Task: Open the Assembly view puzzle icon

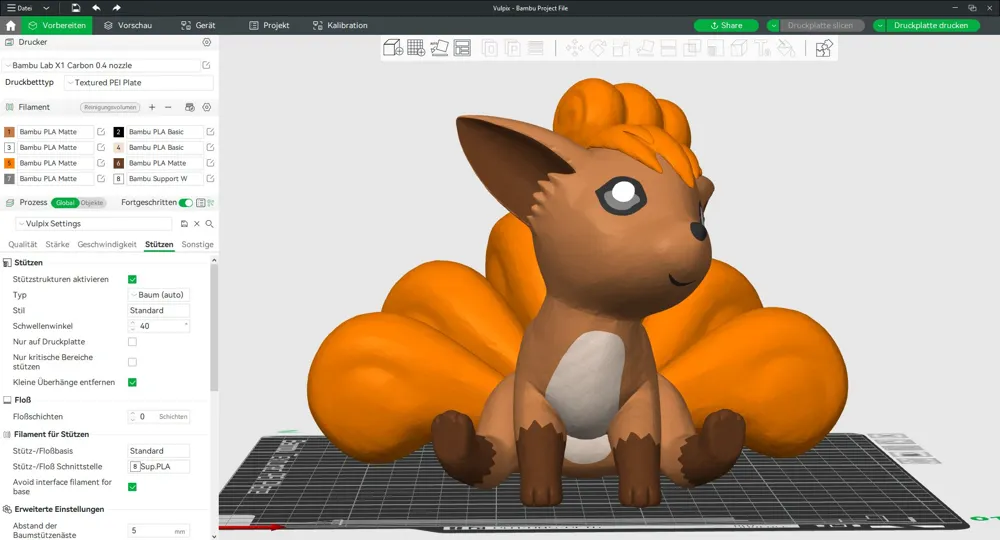Action: (824, 48)
